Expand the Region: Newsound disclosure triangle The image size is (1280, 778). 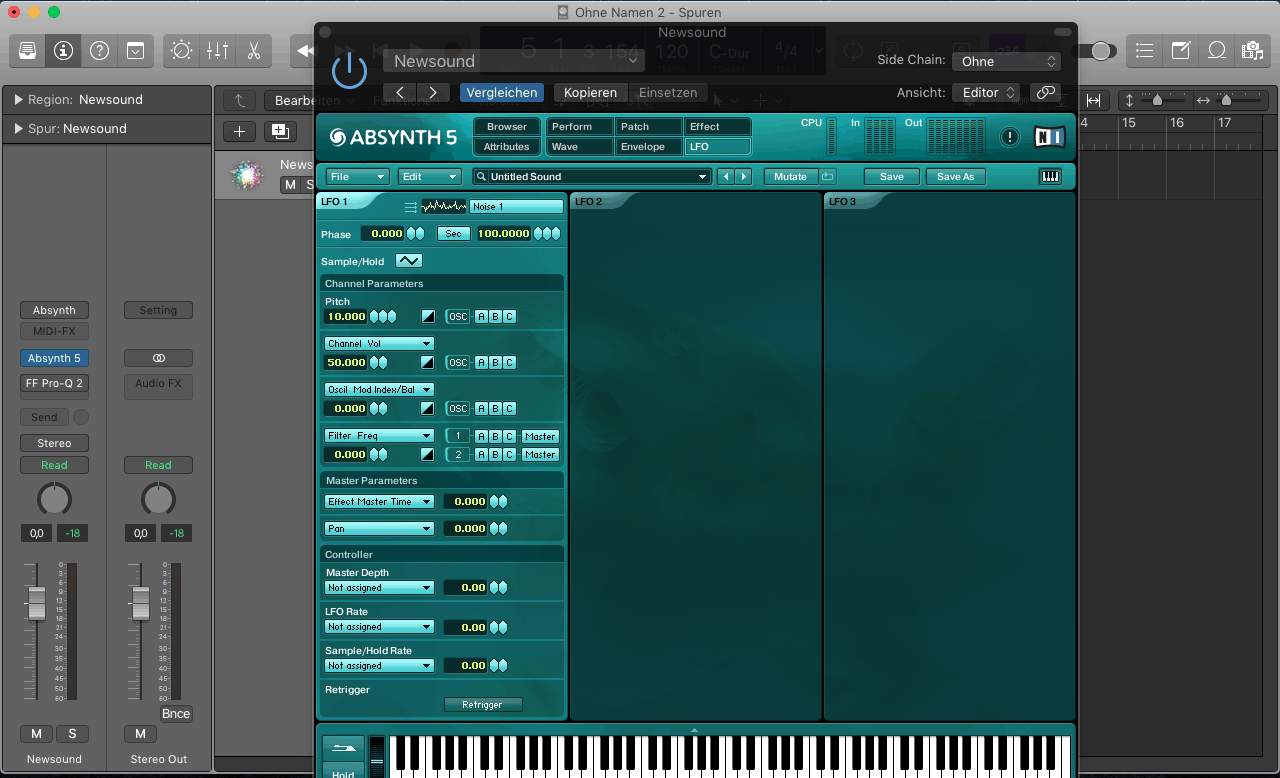point(18,100)
